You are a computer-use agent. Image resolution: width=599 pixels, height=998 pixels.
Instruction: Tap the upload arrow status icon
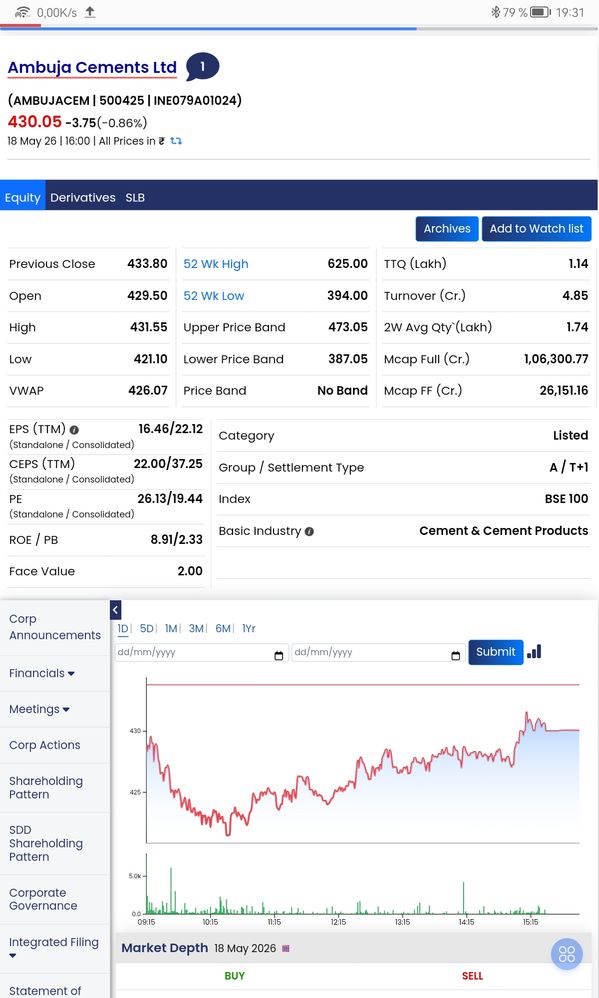pos(90,12)
